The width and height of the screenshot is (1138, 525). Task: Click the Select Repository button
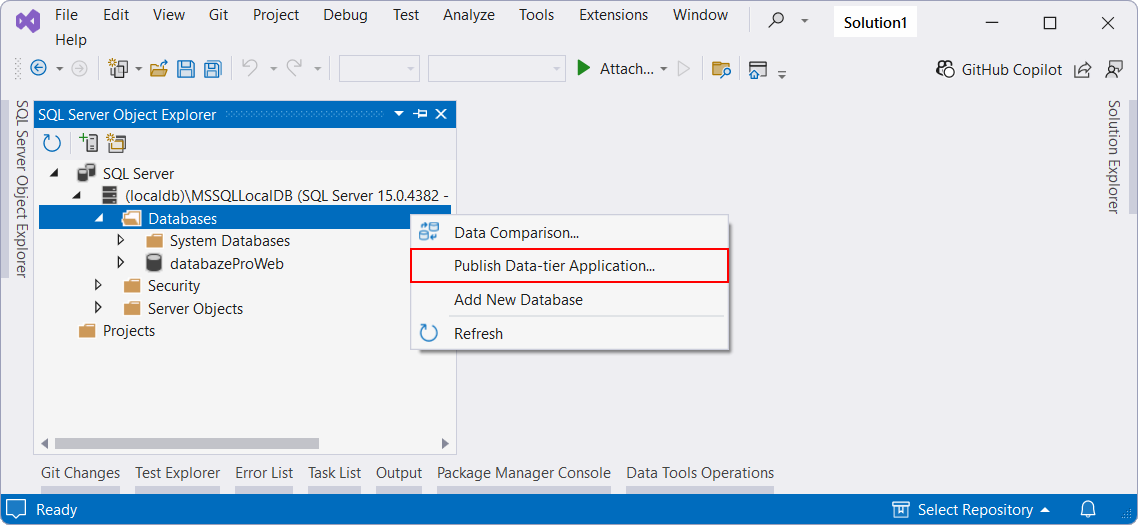970,510
